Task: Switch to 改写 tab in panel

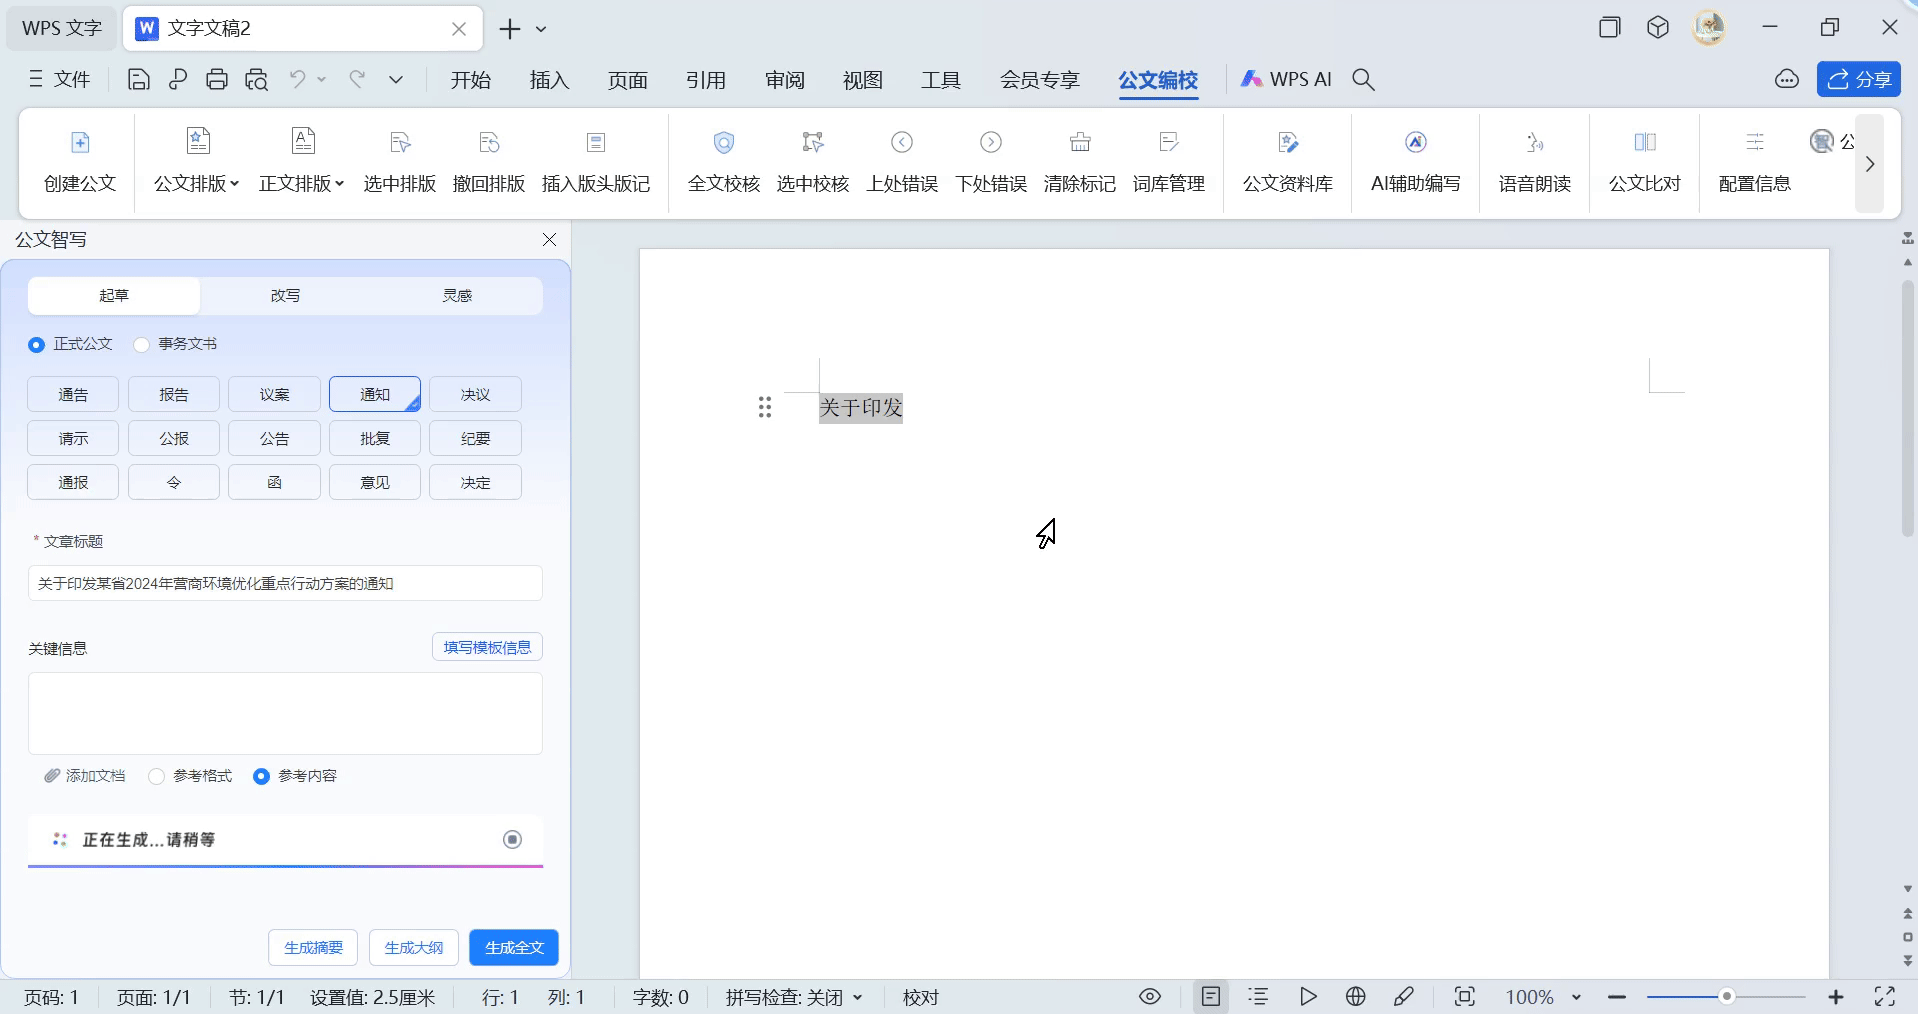Action: point(285,296)
